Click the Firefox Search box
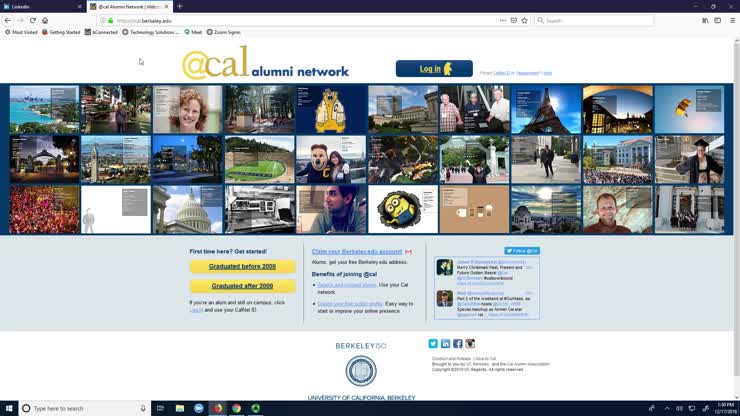 (x=595, y=21)
